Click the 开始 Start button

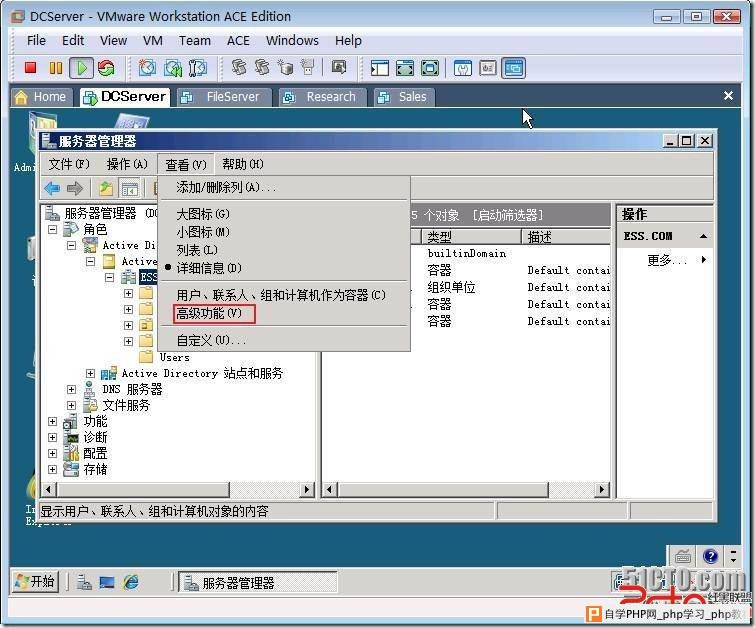click(35, 582)
